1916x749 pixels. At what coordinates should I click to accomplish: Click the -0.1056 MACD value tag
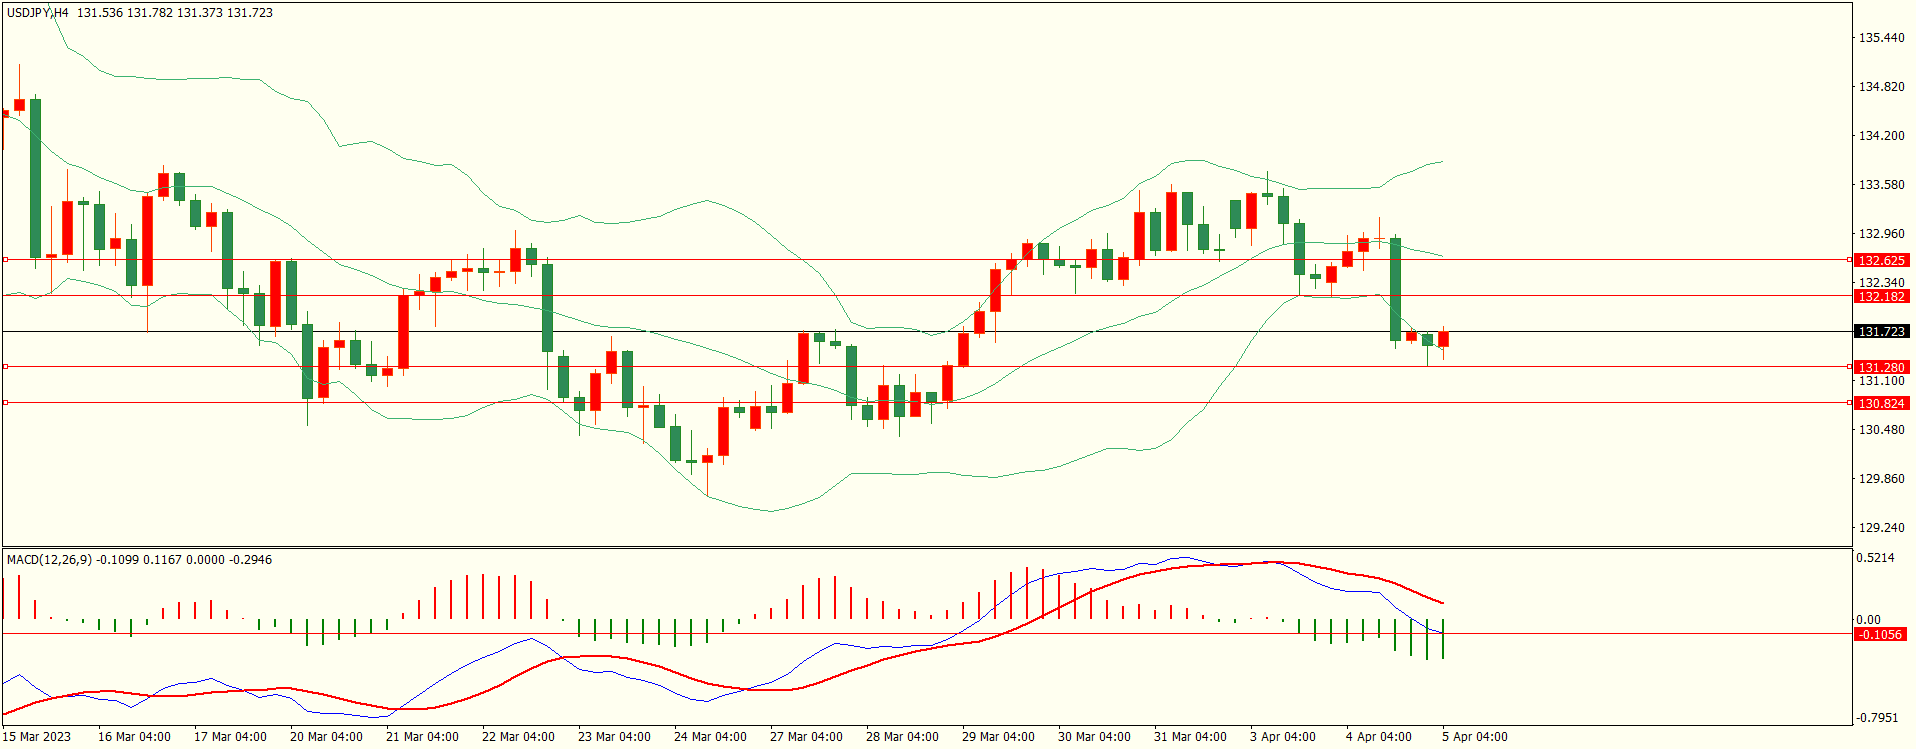click(x=1880, y=634)
